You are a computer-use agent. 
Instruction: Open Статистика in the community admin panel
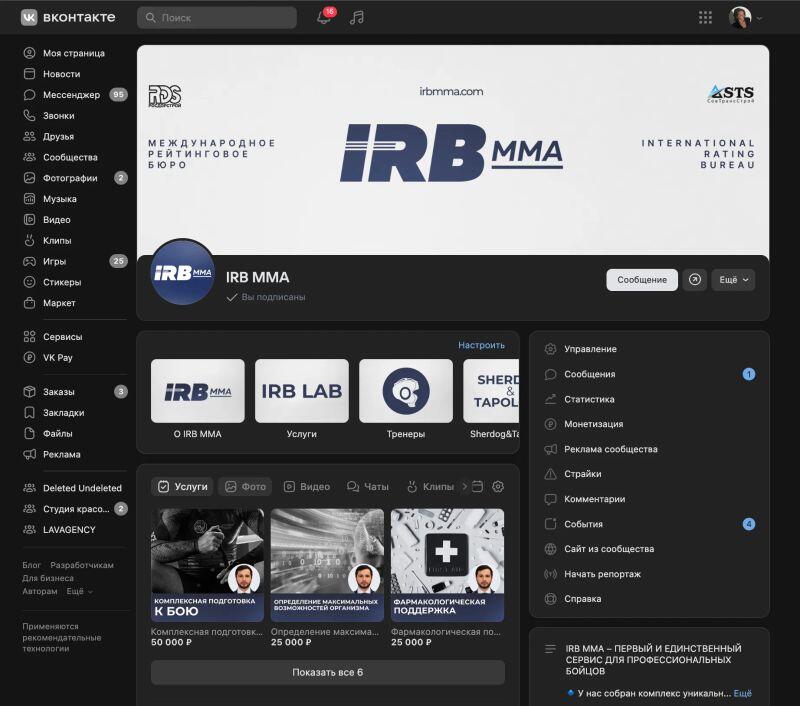tap(589, 399)
